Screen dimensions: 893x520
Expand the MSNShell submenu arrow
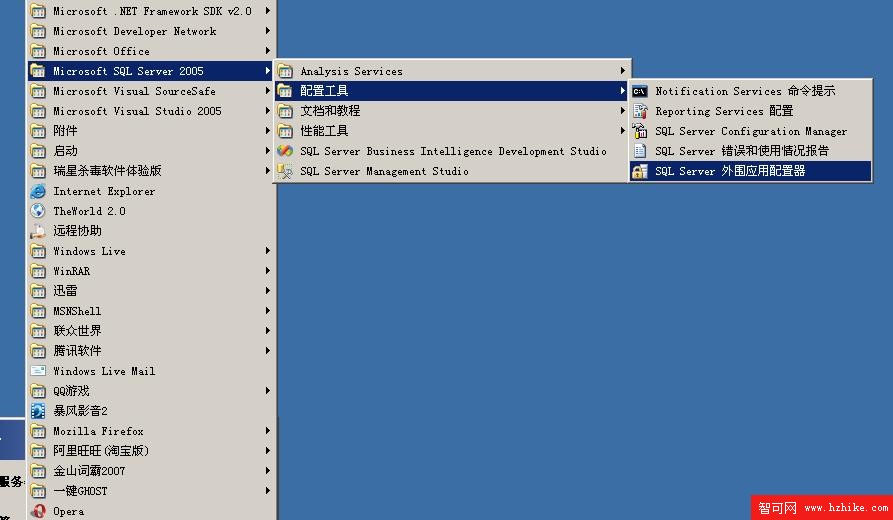point(268,311)
